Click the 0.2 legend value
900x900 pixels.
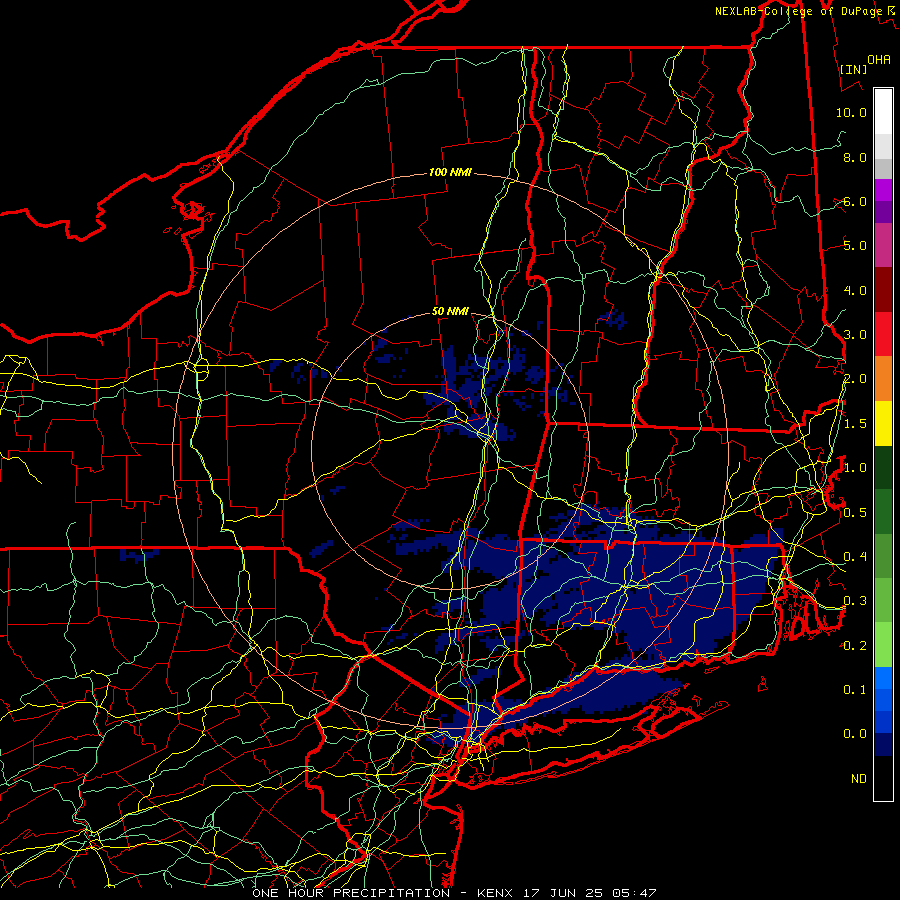click(x=855, y=646)
